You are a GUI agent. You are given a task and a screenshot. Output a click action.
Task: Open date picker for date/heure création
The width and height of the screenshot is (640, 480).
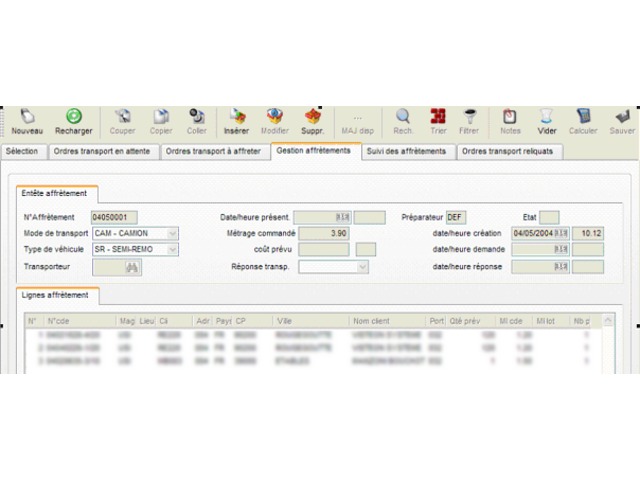click(x=561, y=233)
